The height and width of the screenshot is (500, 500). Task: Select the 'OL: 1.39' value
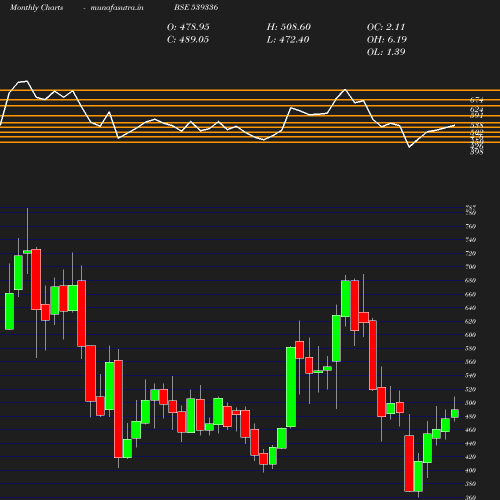pyautogui.click(x=386, y=52)
